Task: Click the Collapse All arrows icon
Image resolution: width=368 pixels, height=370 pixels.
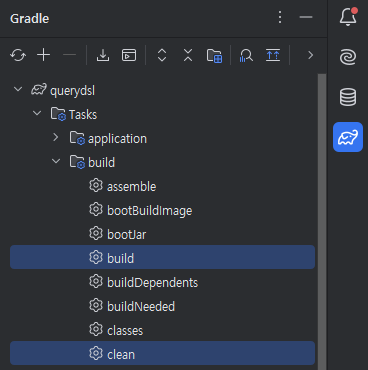Action: (188, 55)
